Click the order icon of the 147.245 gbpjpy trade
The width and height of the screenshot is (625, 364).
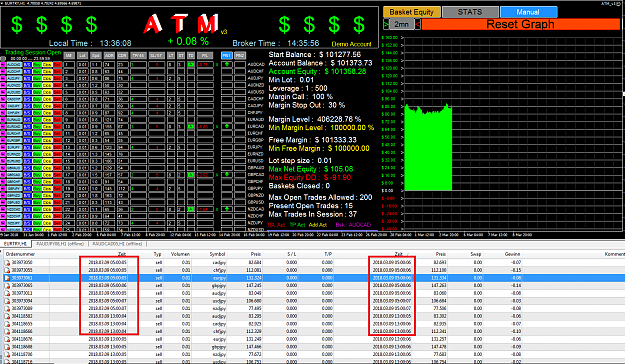(x=7, y=285)
